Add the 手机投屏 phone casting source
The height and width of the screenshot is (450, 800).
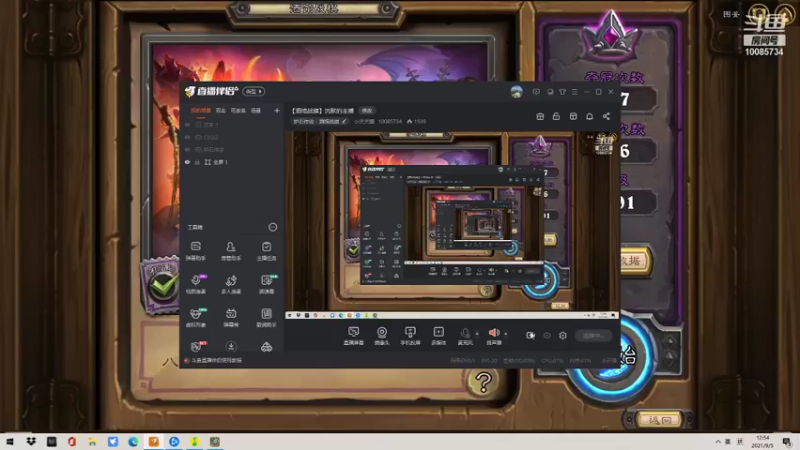(x=410, y=336)
